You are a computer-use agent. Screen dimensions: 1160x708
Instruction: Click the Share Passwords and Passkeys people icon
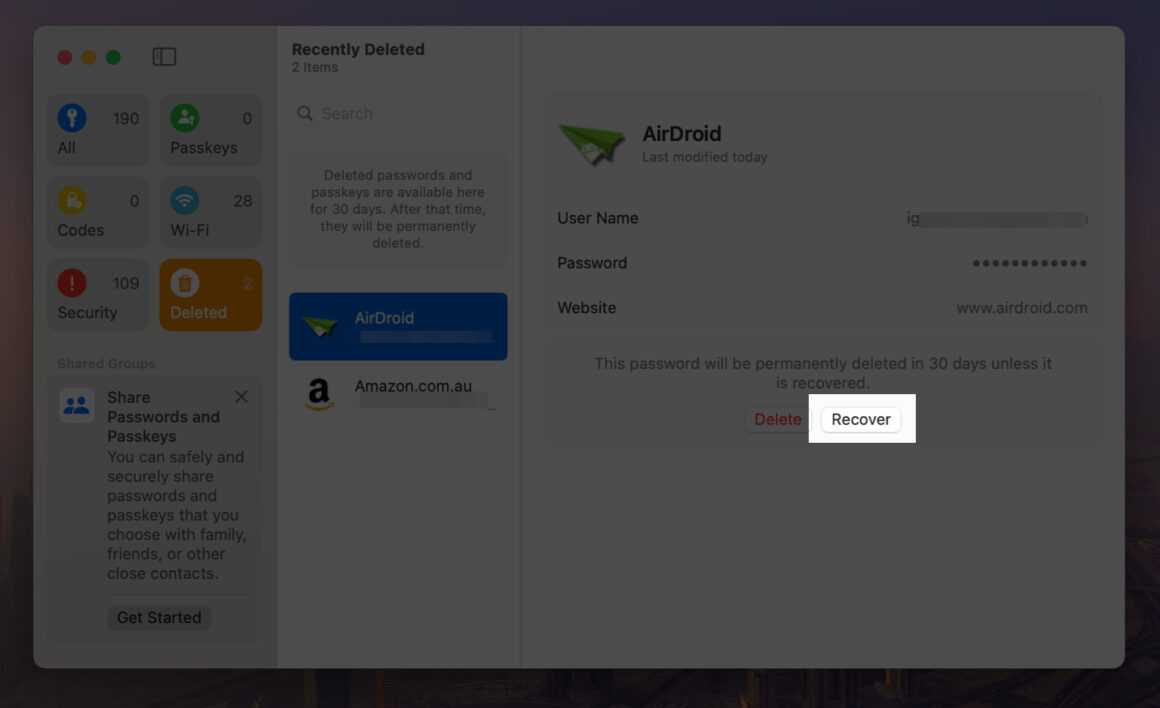tap(77, 406)
